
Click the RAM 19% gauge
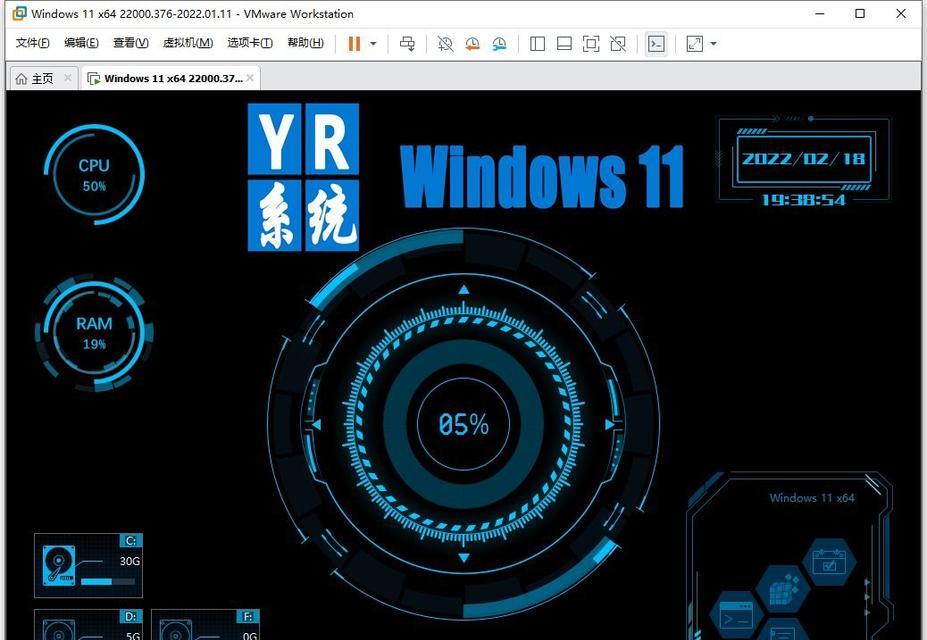tap(94, 333)
